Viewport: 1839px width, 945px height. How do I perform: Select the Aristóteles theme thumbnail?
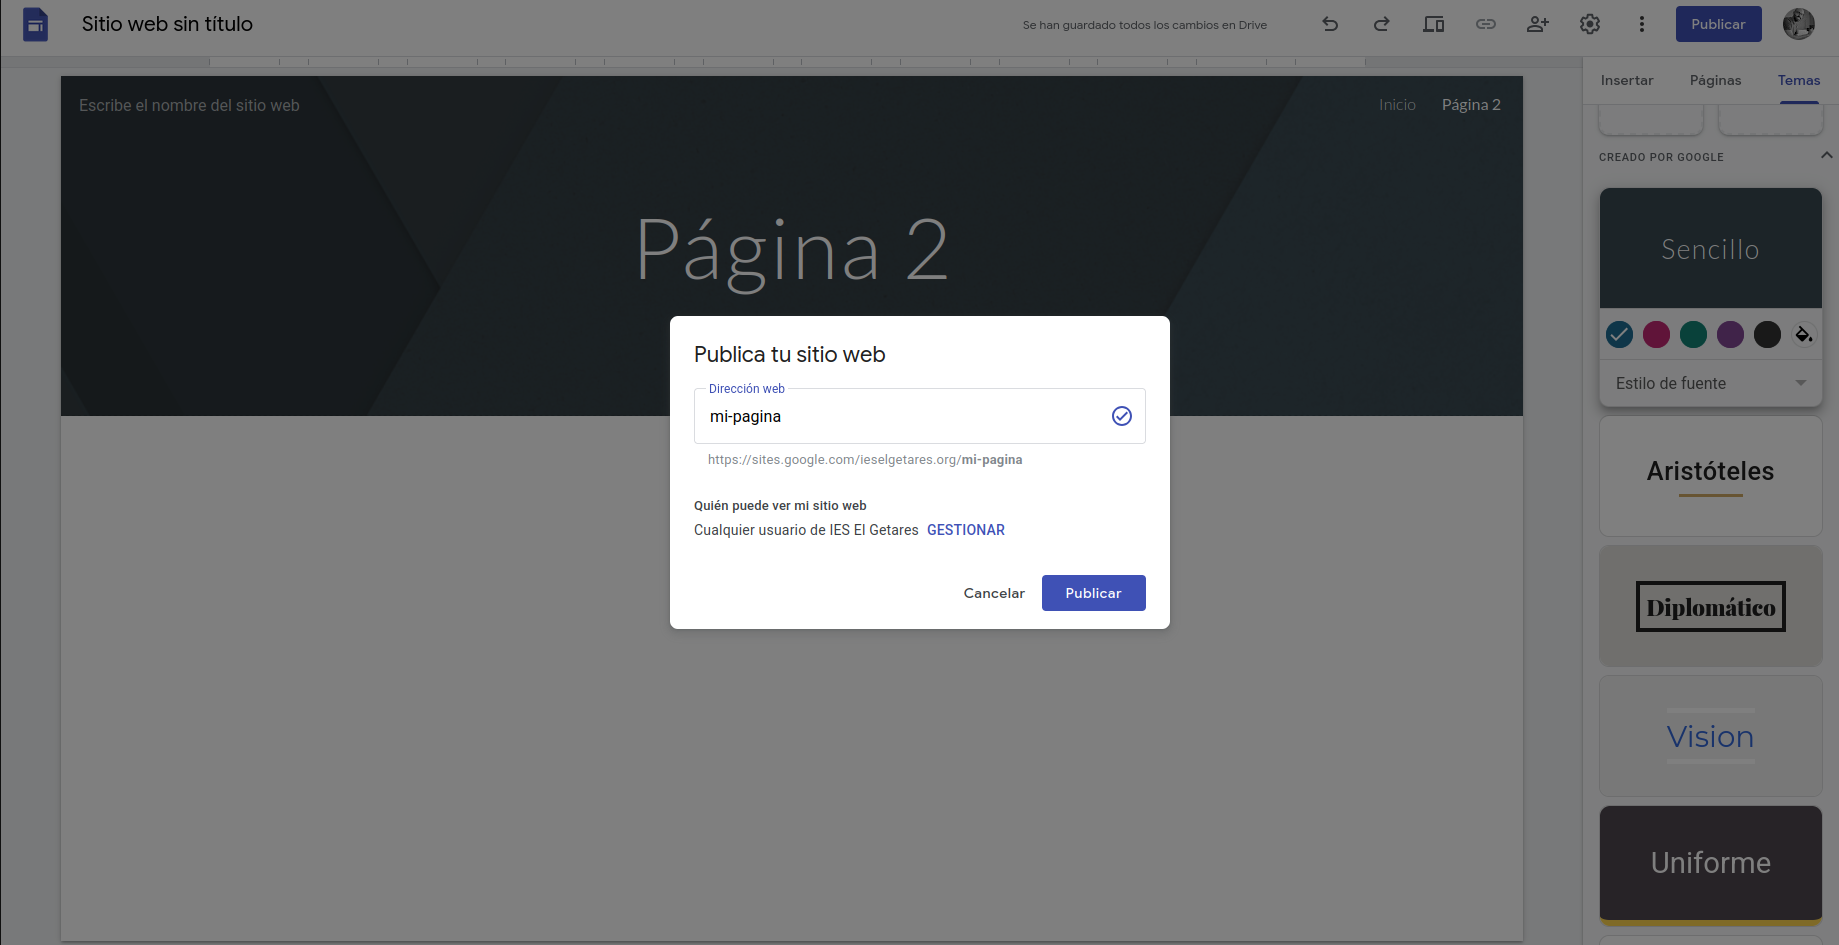pos(1710,476)
